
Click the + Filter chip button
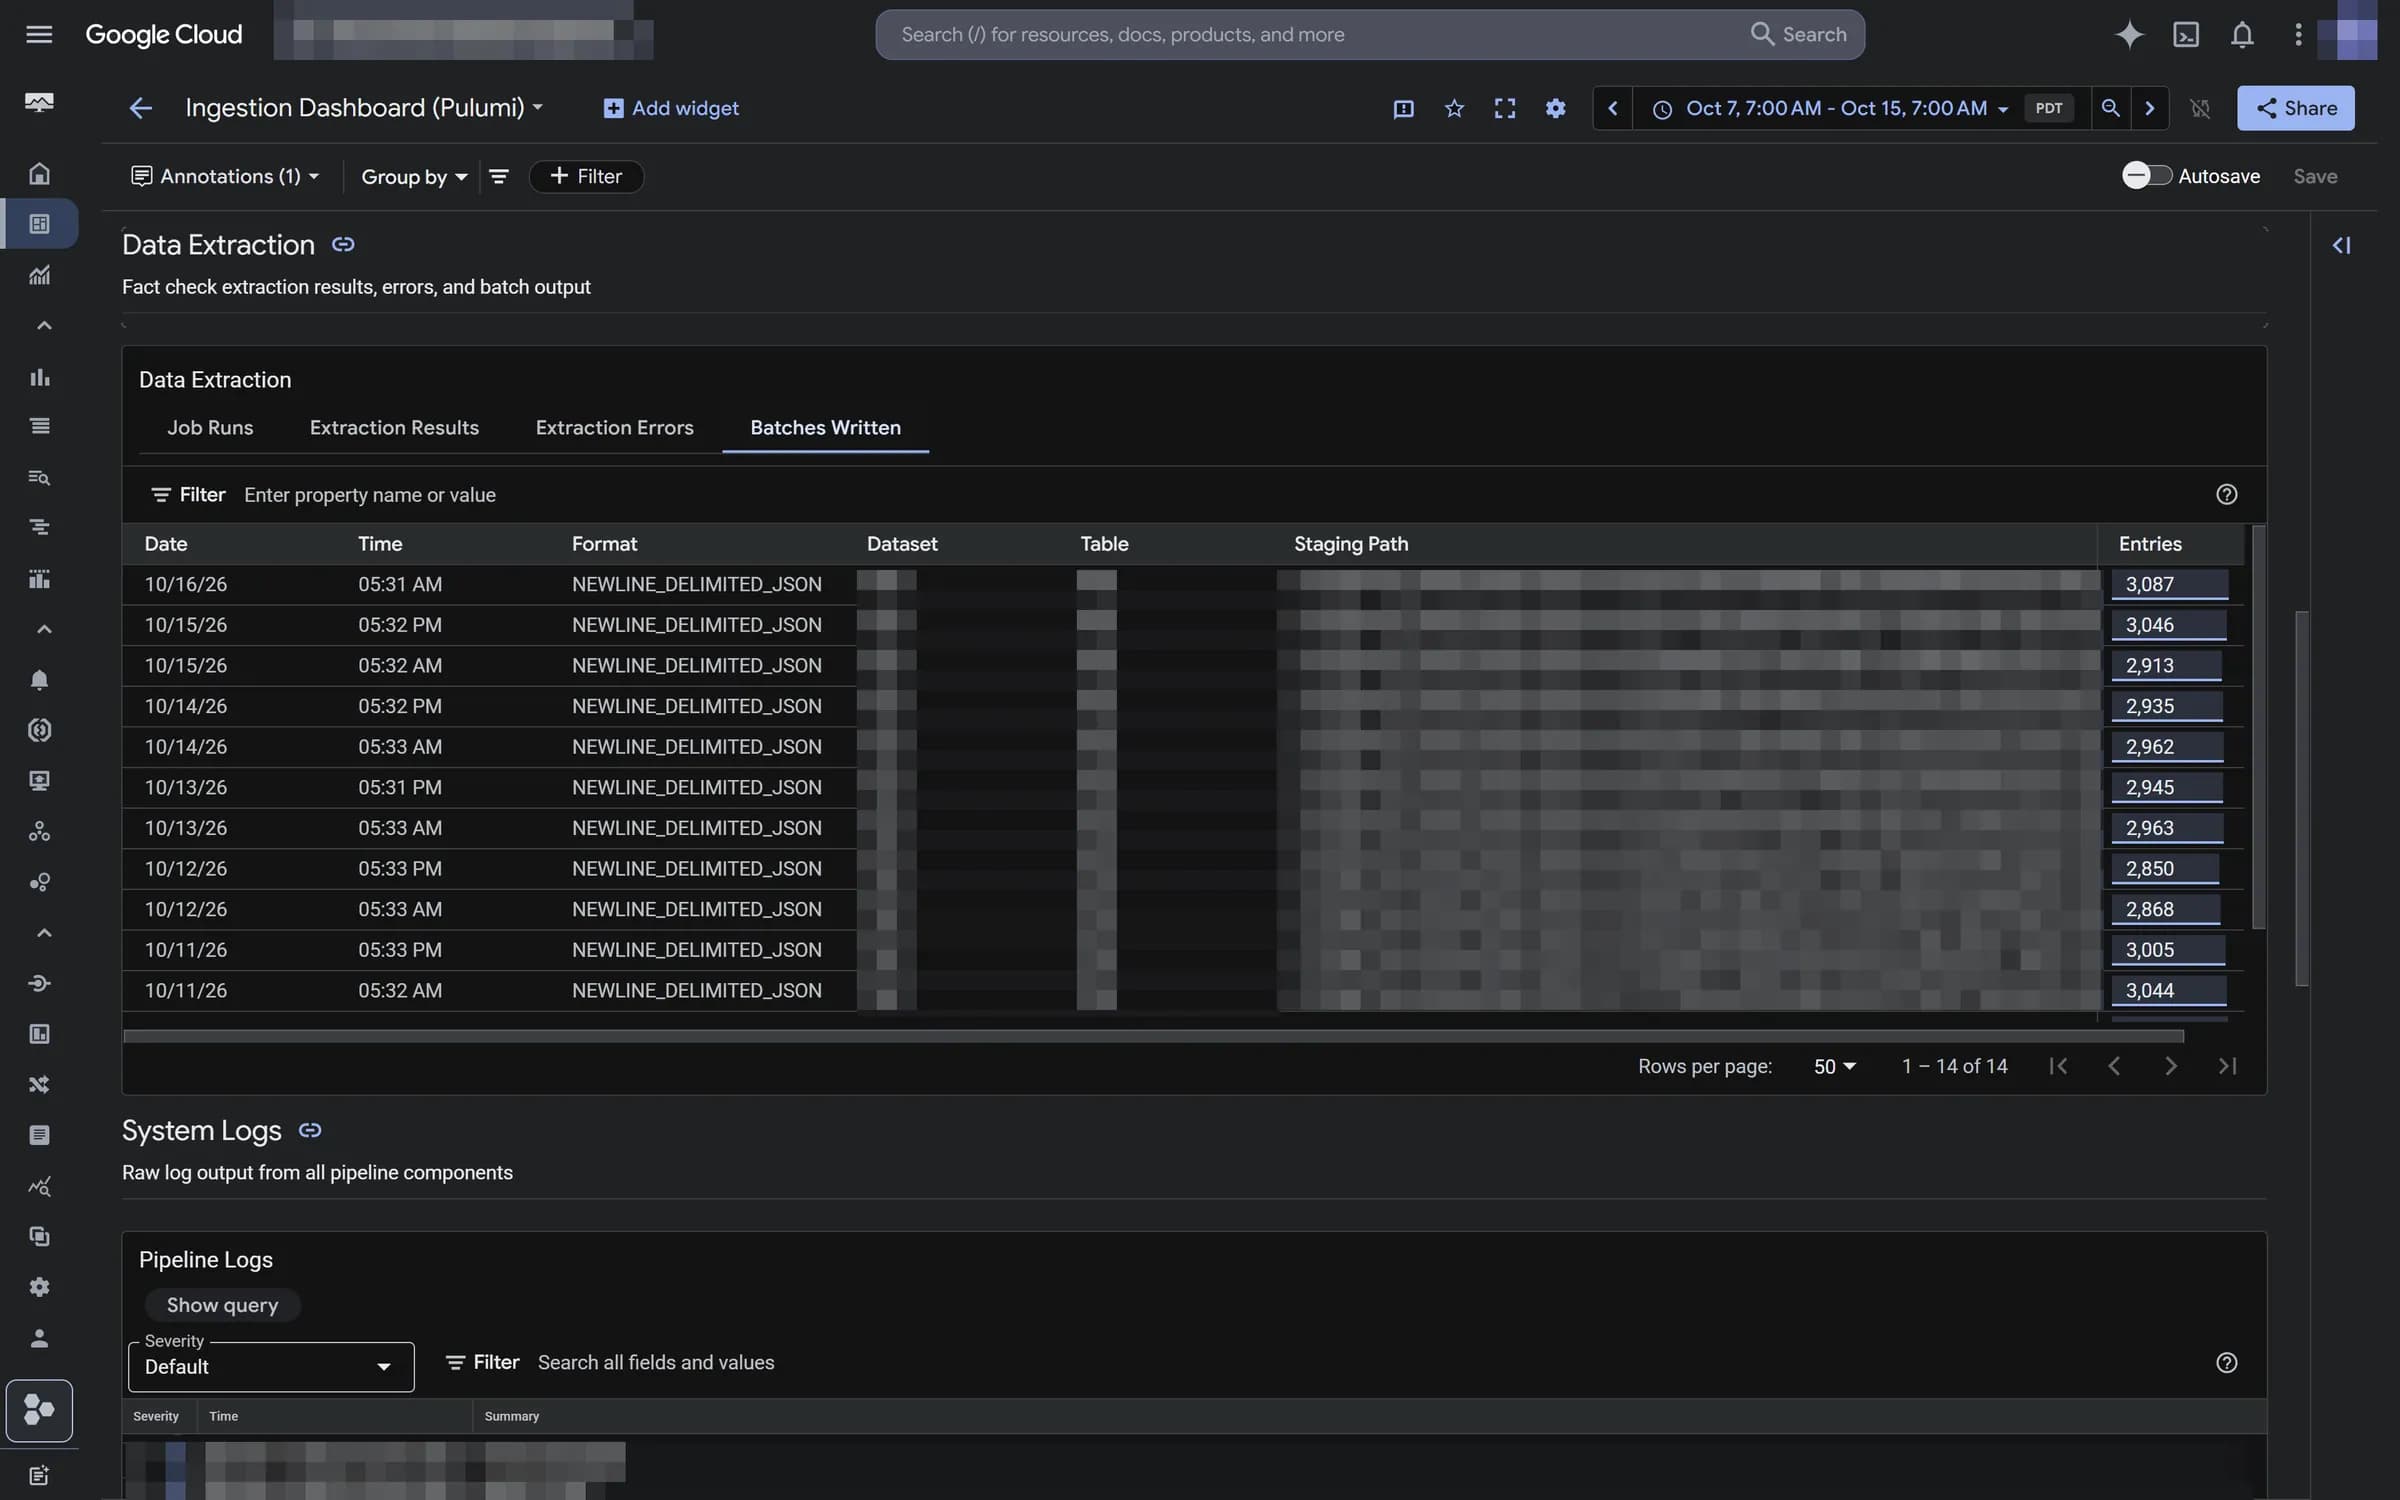[x=586, y=176]
